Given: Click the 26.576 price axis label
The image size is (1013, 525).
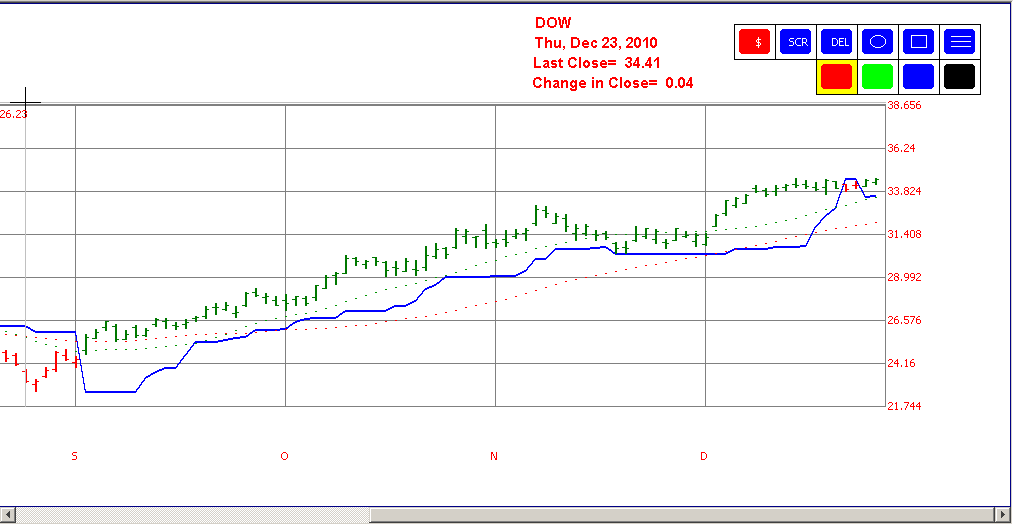Looking at the screenshot, I should [904, 320].
